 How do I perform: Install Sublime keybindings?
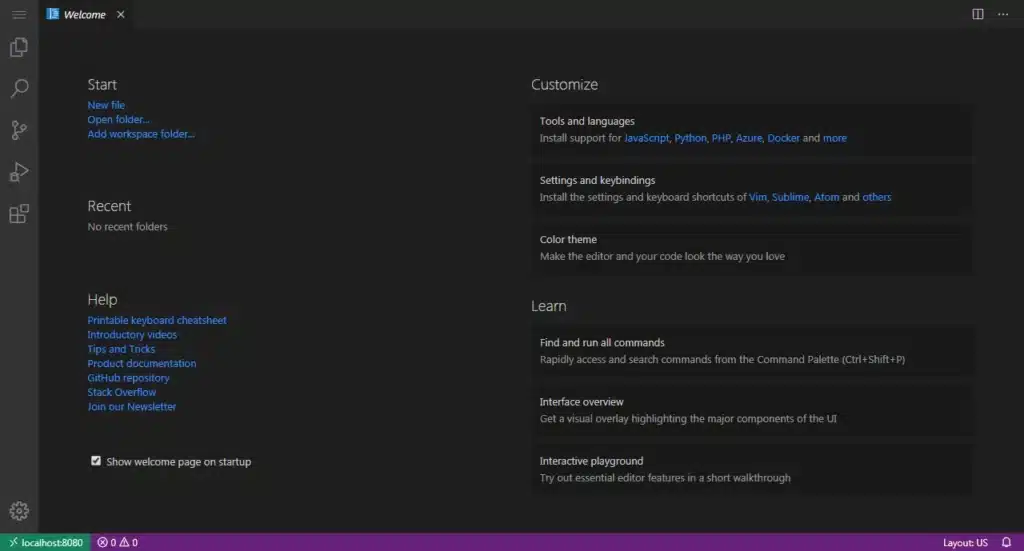pyautogui.click(x=790, y=197)
